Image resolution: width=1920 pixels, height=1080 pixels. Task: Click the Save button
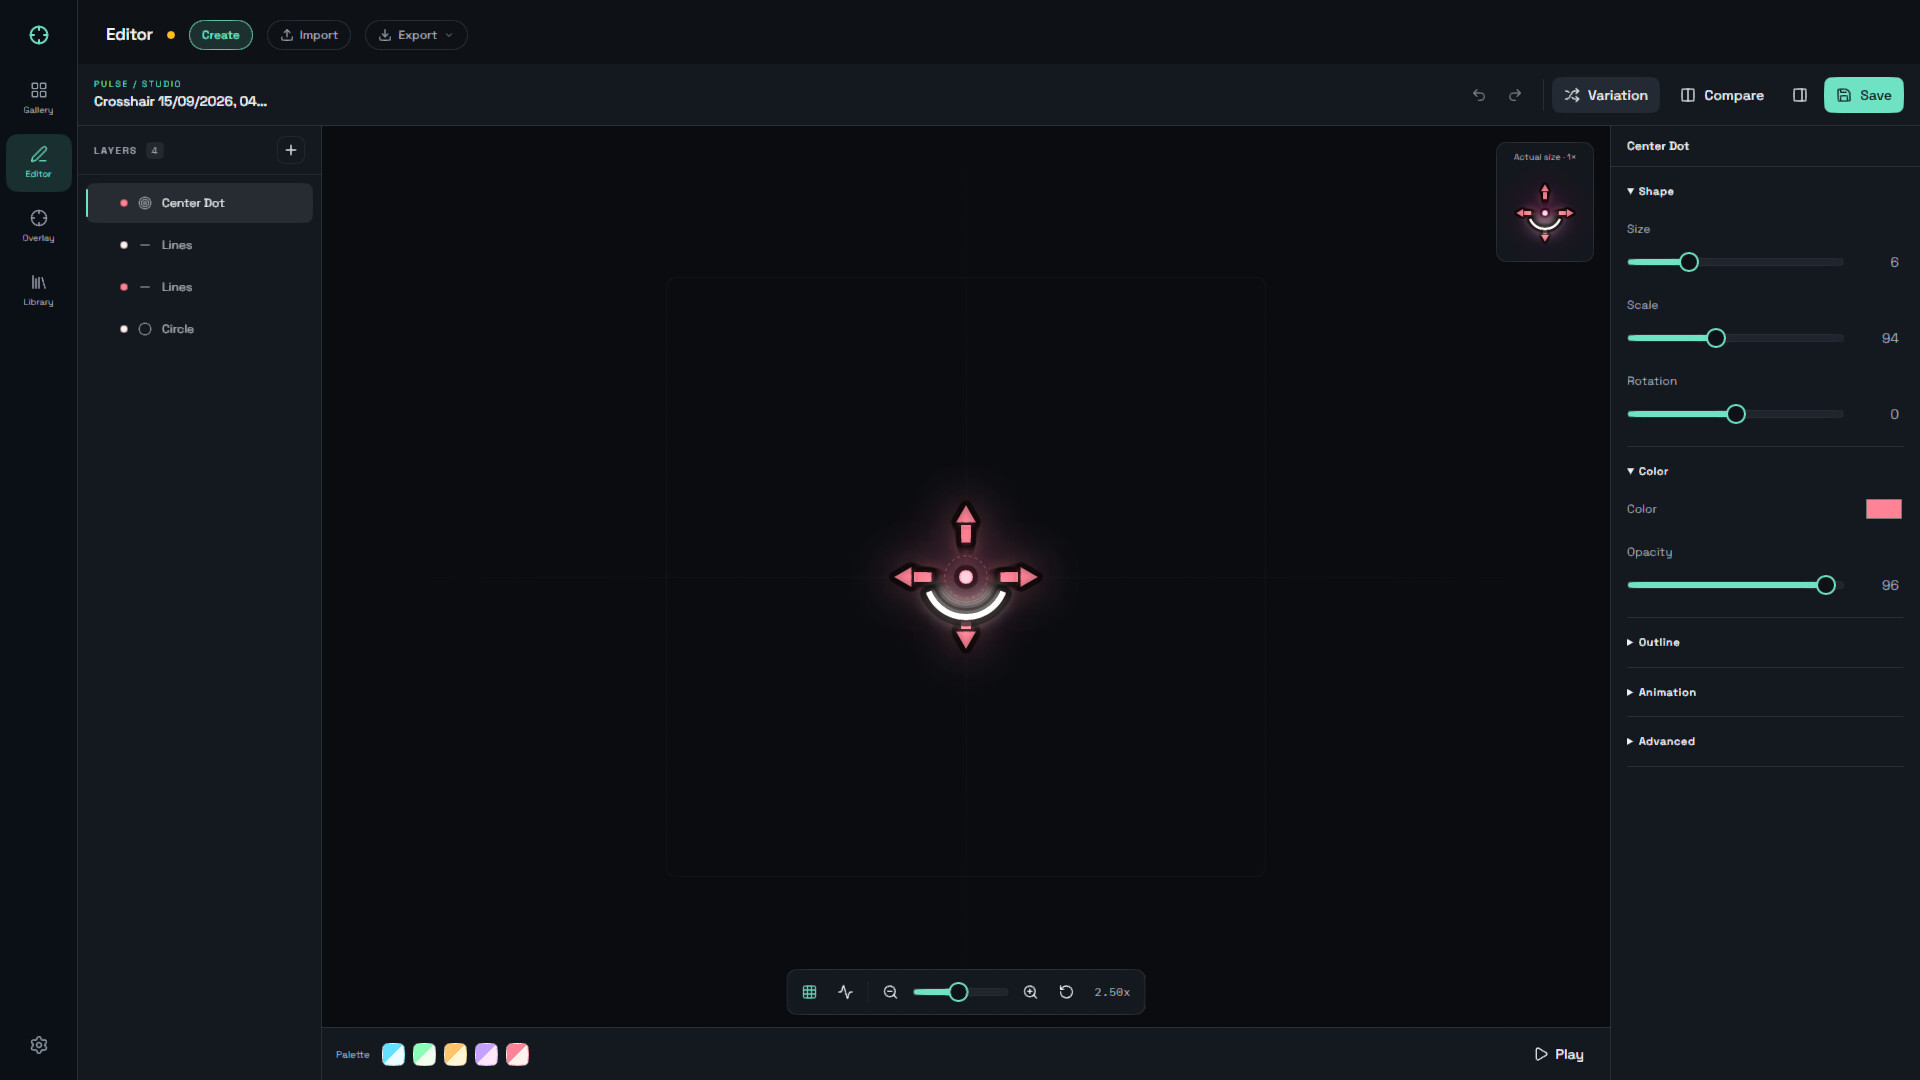pyautogui.click(x=1863, y=95)
